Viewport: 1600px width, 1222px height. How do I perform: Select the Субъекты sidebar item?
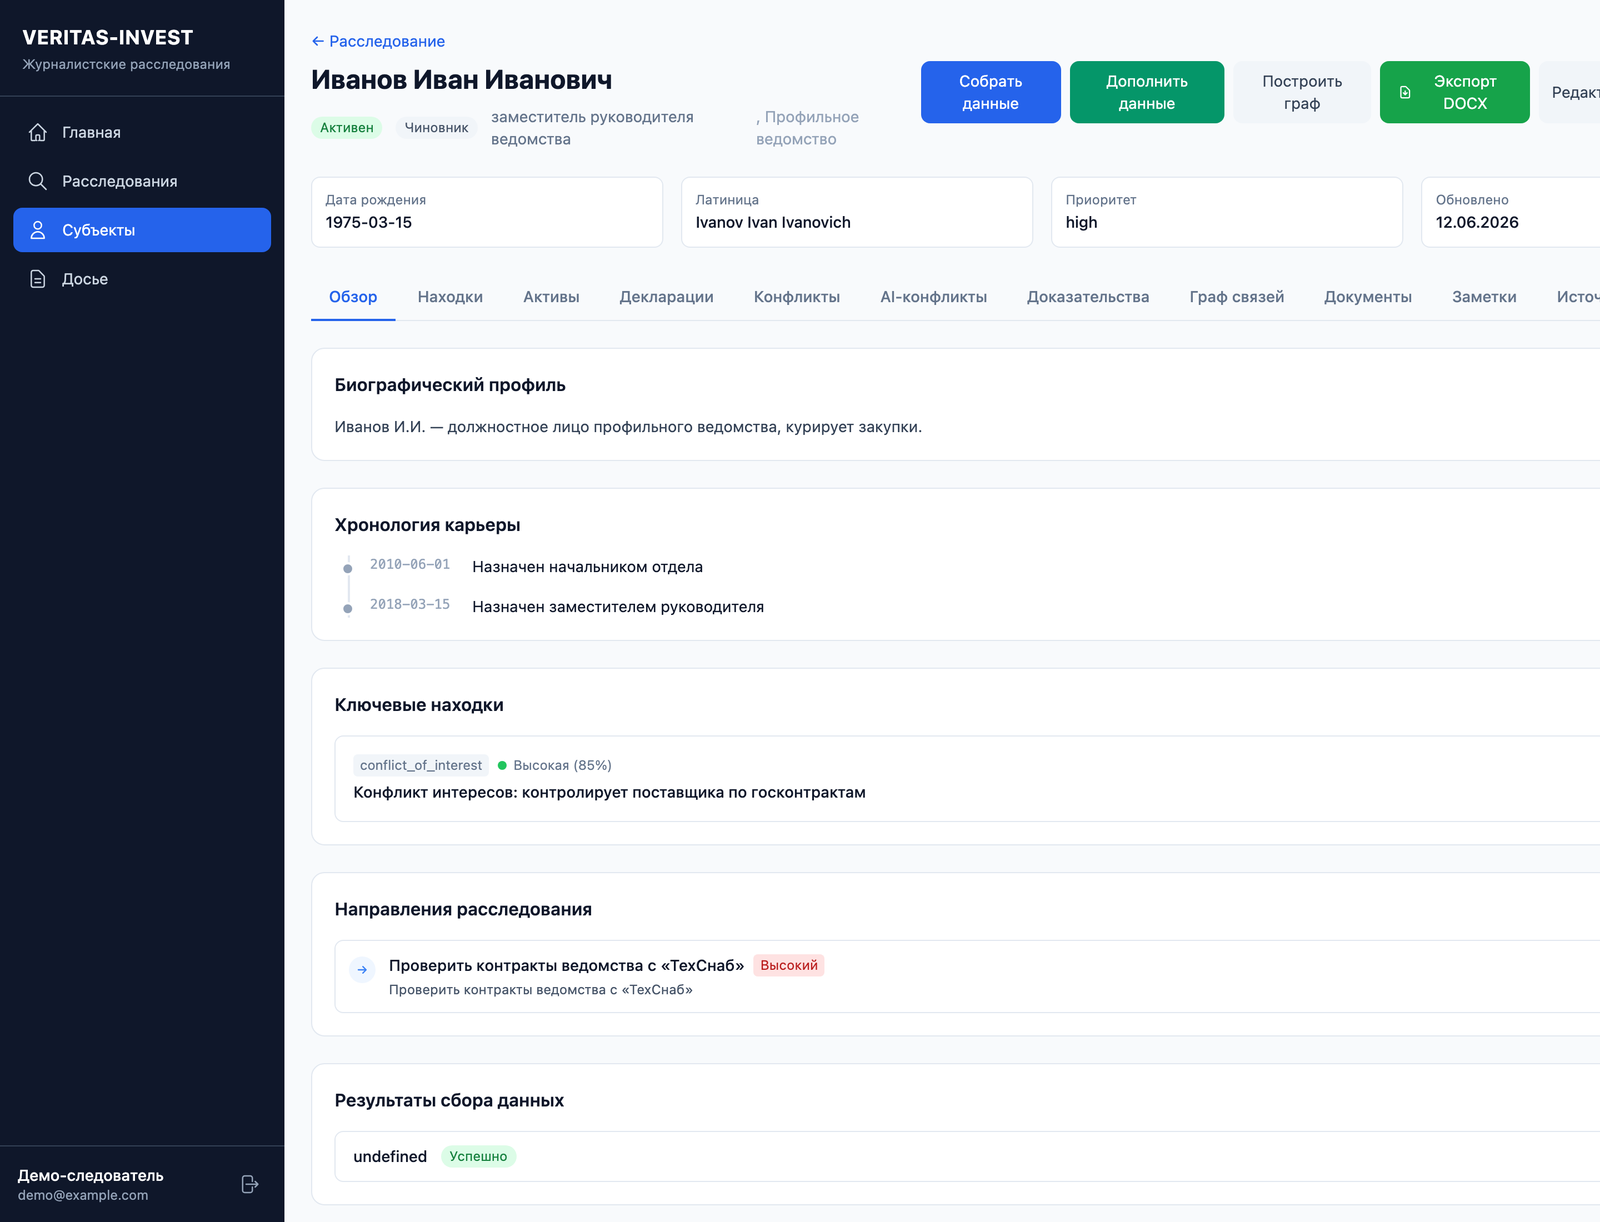click(142, 230)
